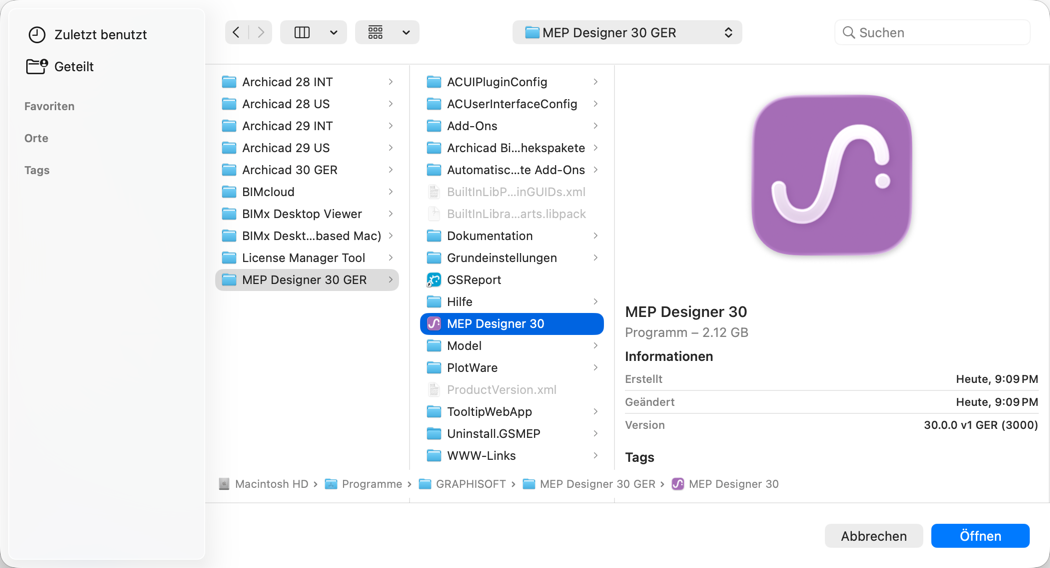Click the Erstellt date Heute, 9:09 PM

(x=997, y=379)
